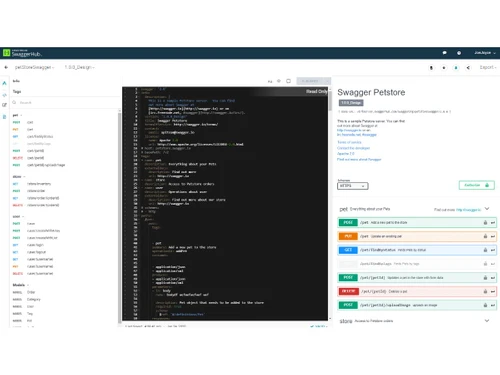This screenshot has width=500, height=375.
Task: Toggle the store section chevron in docs panel
Action: coord(487,321)
